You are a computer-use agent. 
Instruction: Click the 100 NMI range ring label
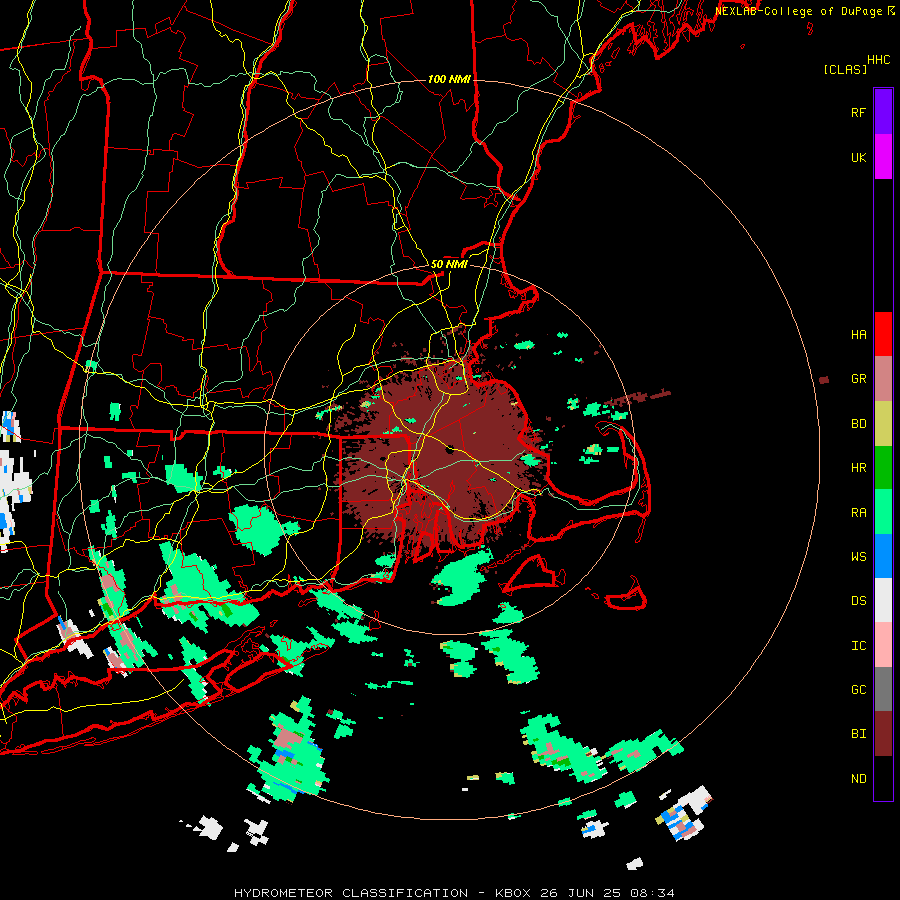(449, 79)
